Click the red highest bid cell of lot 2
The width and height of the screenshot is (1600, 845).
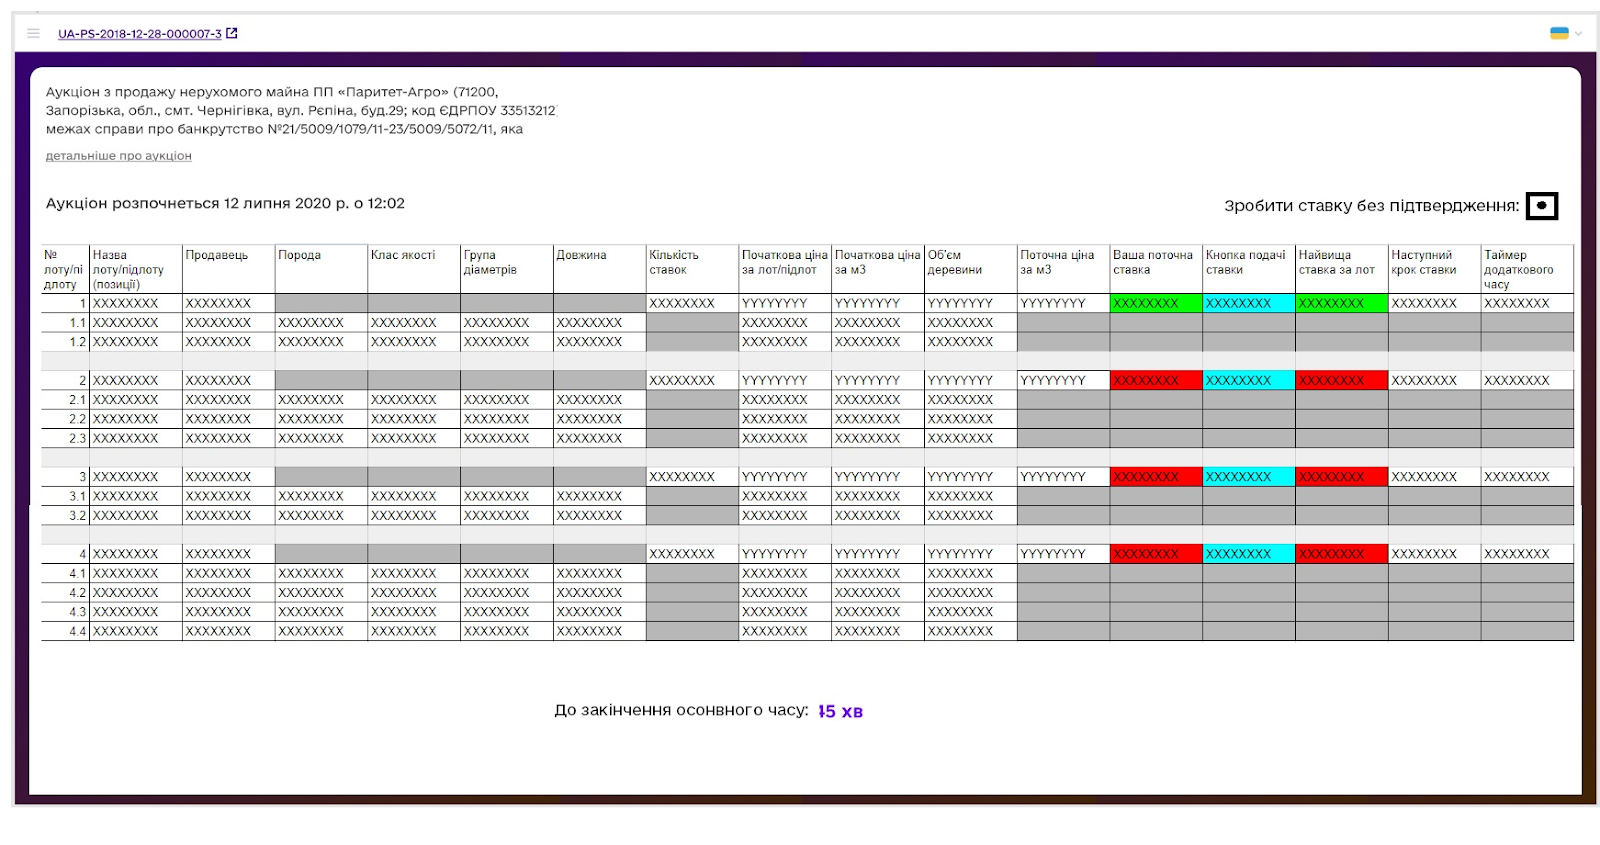[x=1341, y=380]
